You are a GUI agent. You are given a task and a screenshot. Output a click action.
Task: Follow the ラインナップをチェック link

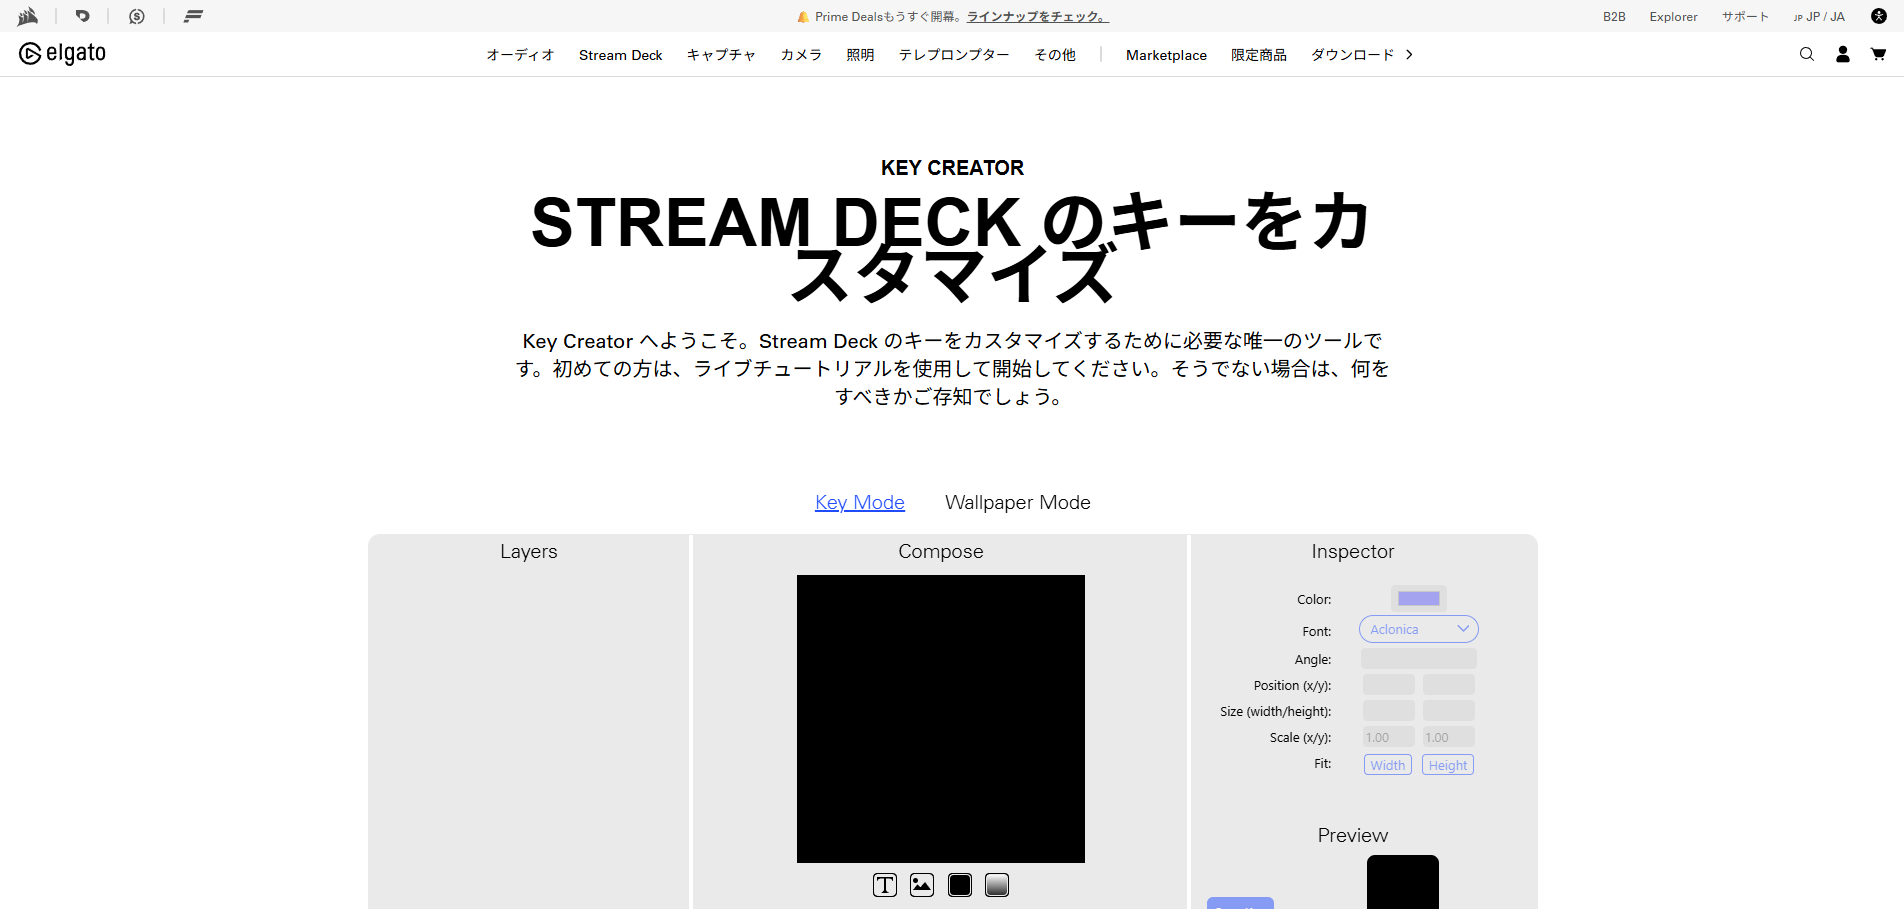point(1038,17)
